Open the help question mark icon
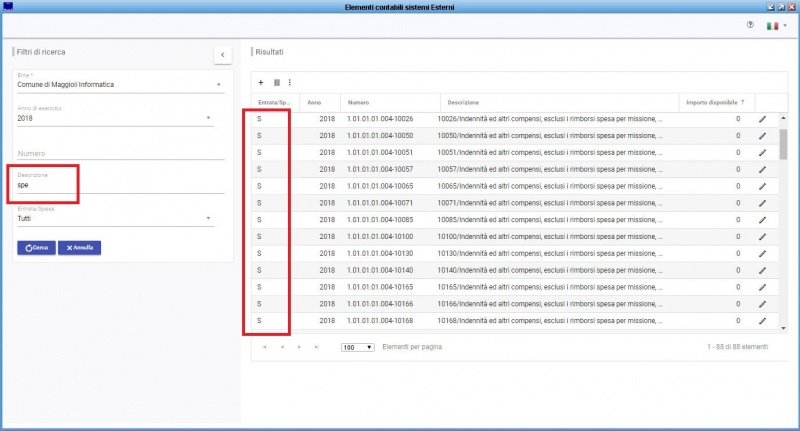 click(x=750, y=25)
